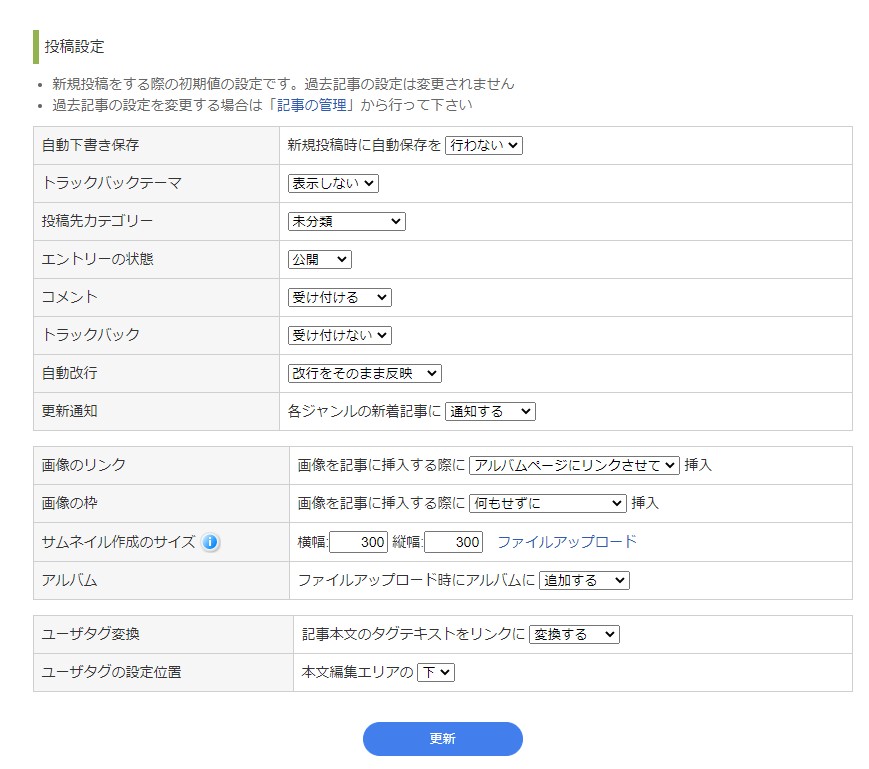This screenshot has width=869, height=769.
Task: Open the 自動下書き保存 dropdown
Action: pos(483,145)
